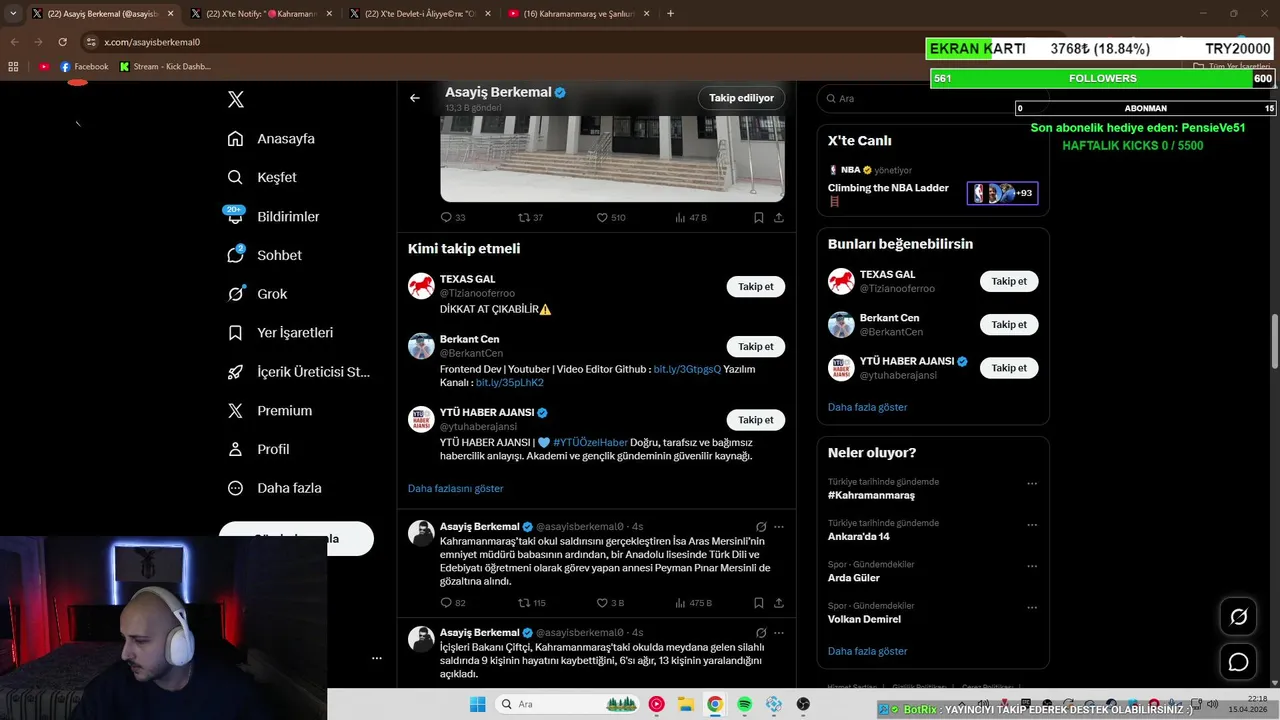Open a new browser tab
Screen dimensions: 1280x720
coord(670,14)
